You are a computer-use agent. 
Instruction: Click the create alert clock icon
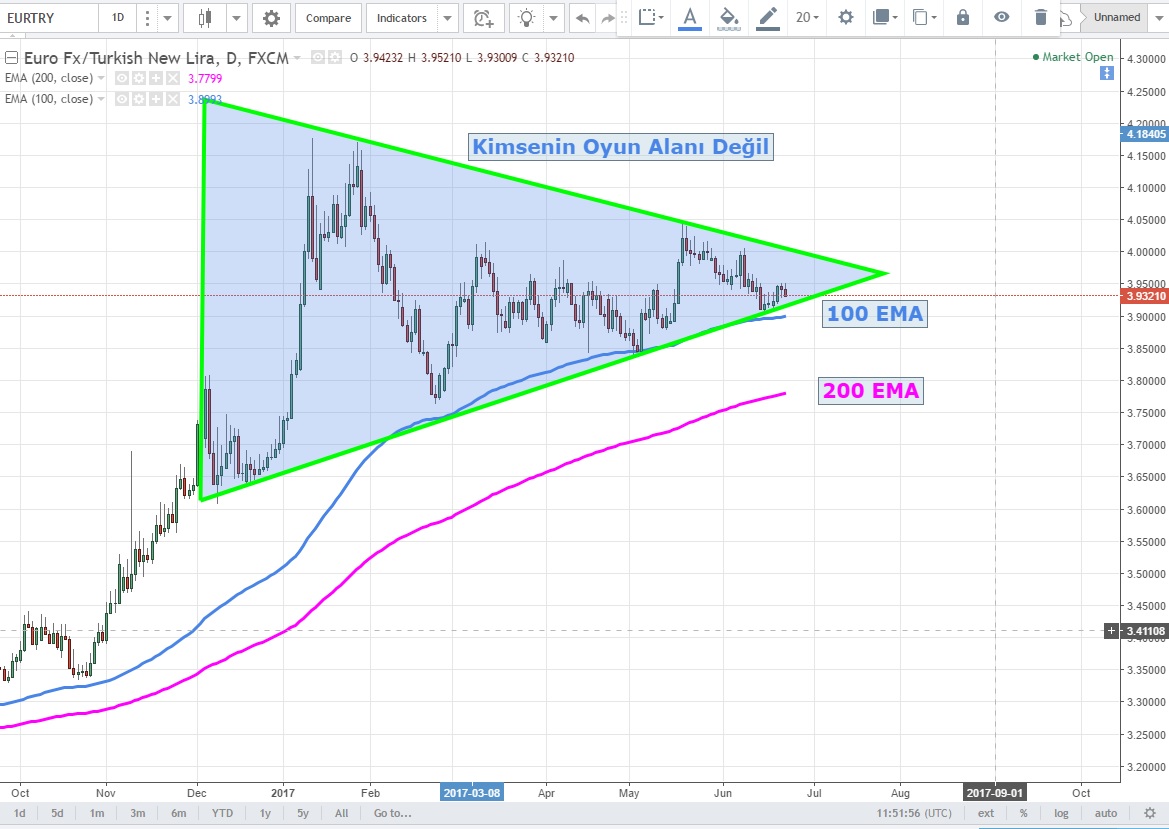(x=484, y=18)
